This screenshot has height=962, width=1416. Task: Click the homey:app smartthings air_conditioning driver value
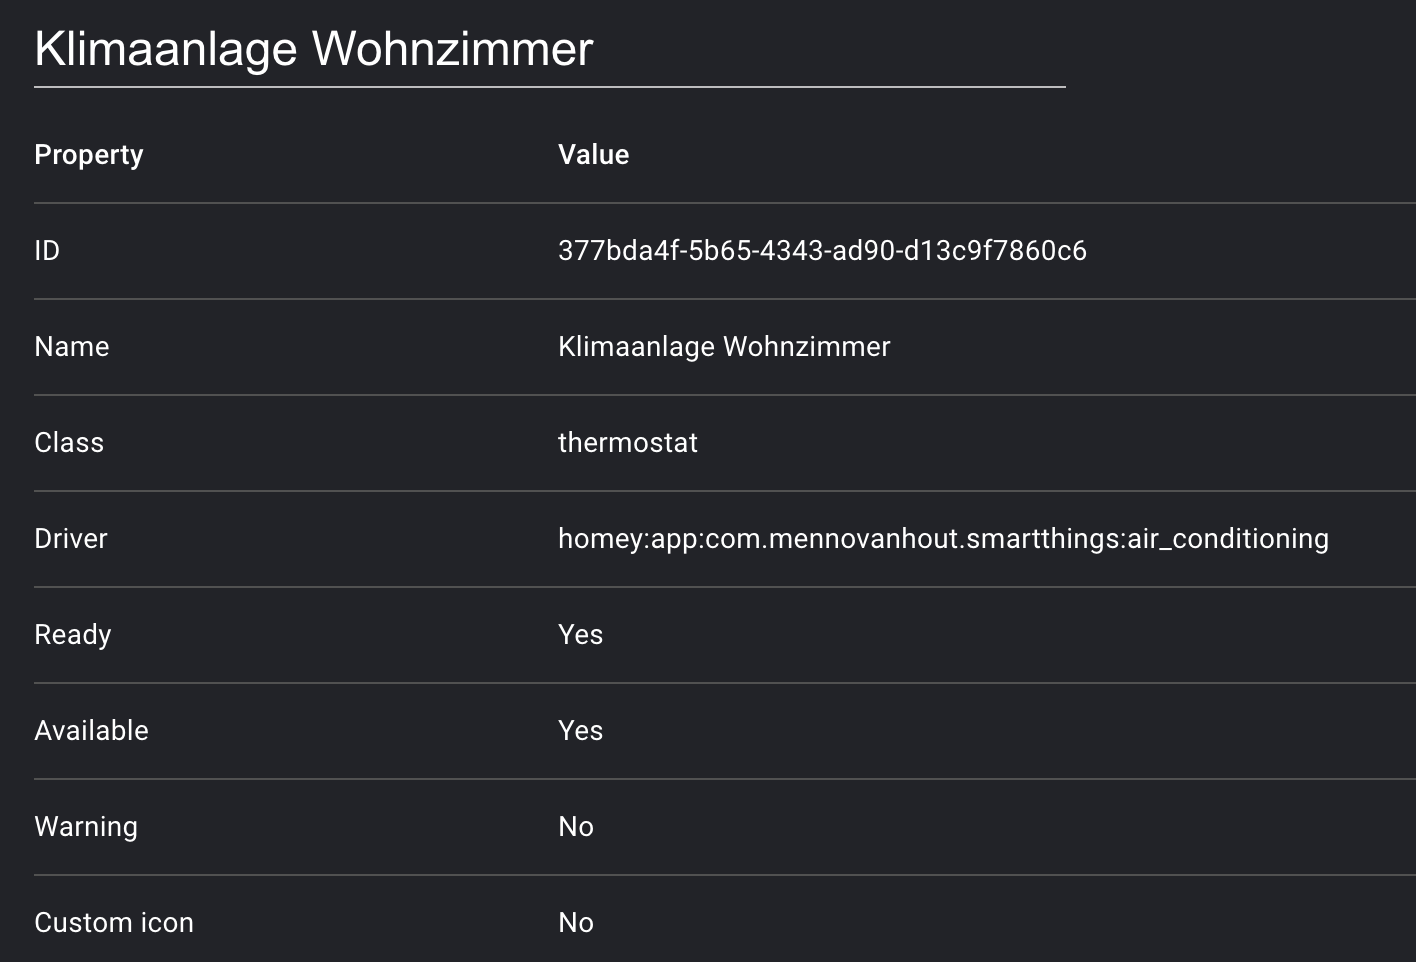pos(943,539)
